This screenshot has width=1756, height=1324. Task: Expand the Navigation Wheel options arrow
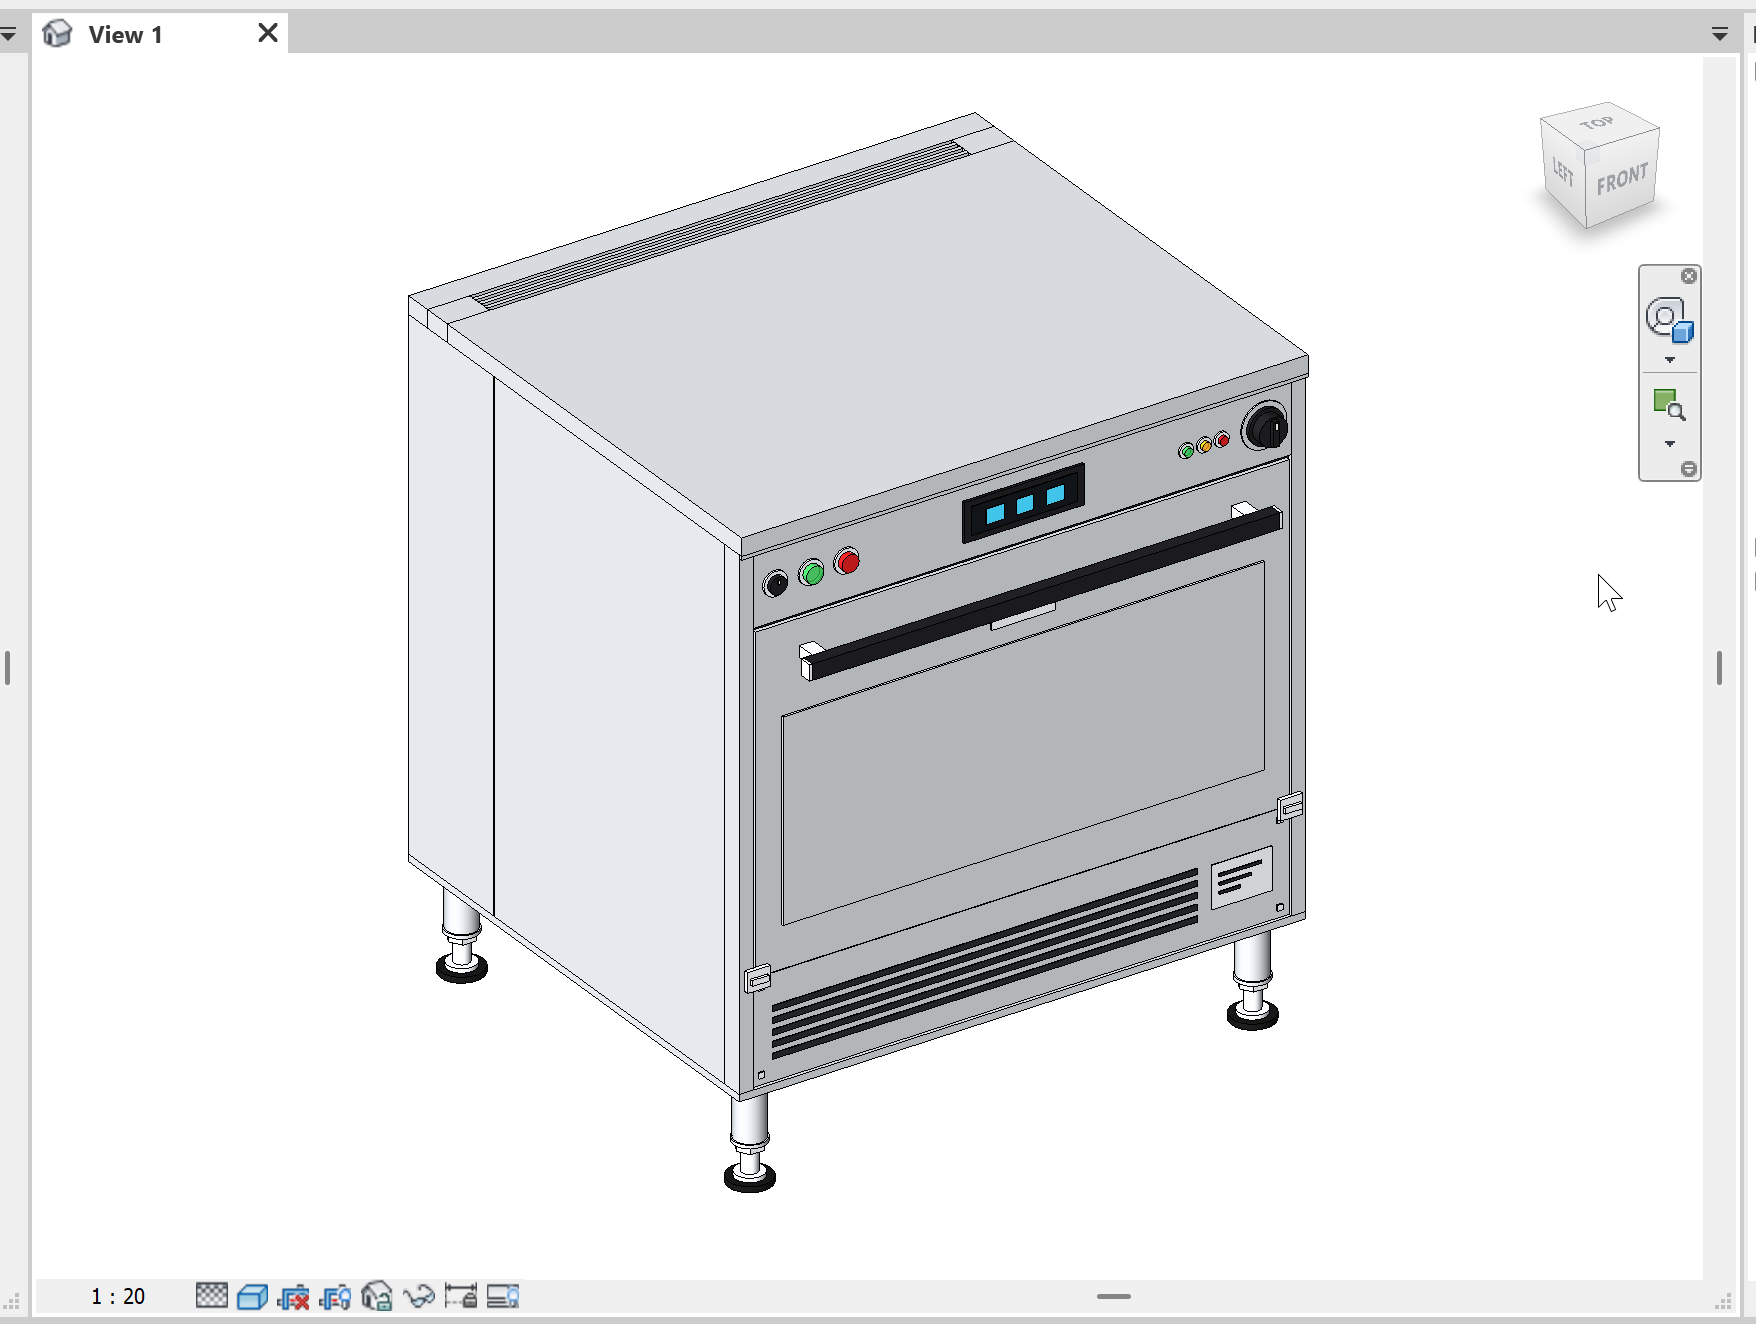pyautogui.click(x=1669, y=360)
